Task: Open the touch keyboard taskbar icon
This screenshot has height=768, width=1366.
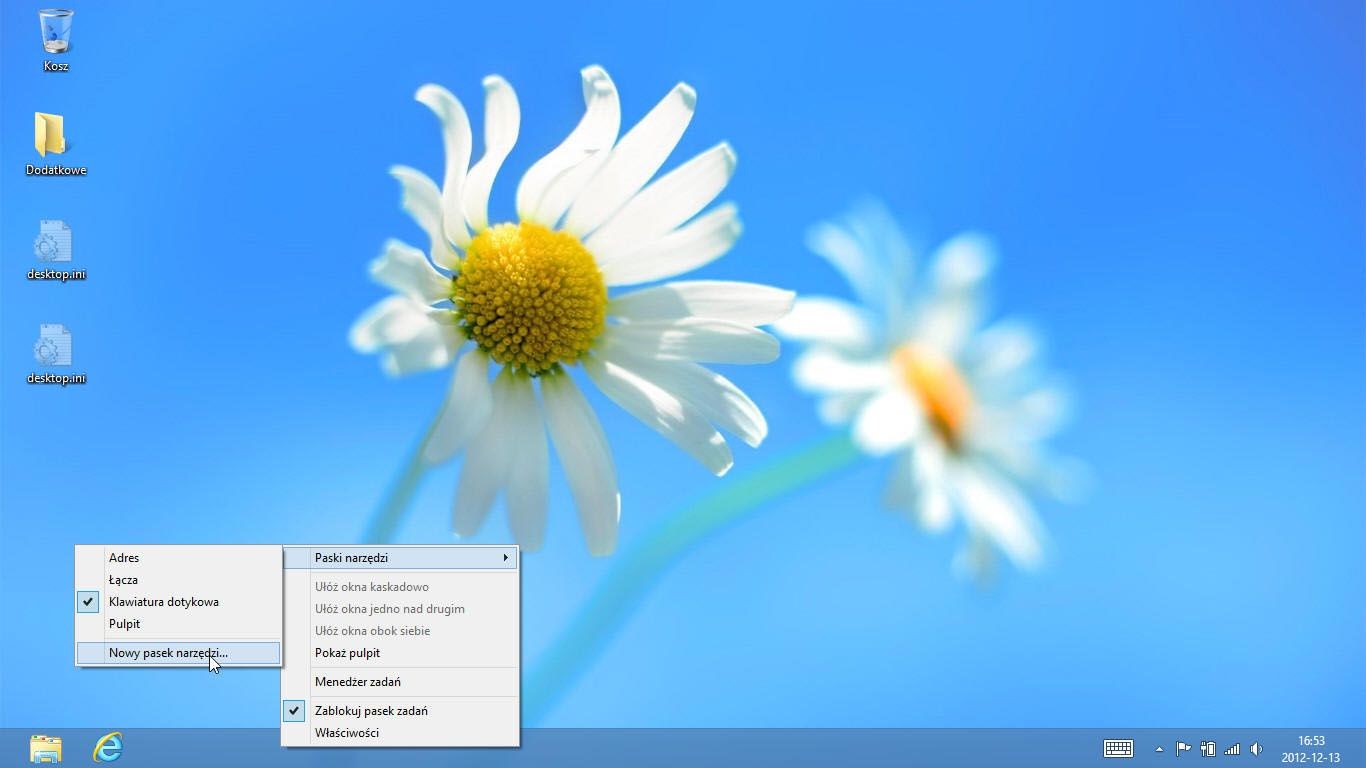Action: coord(1118,748)
